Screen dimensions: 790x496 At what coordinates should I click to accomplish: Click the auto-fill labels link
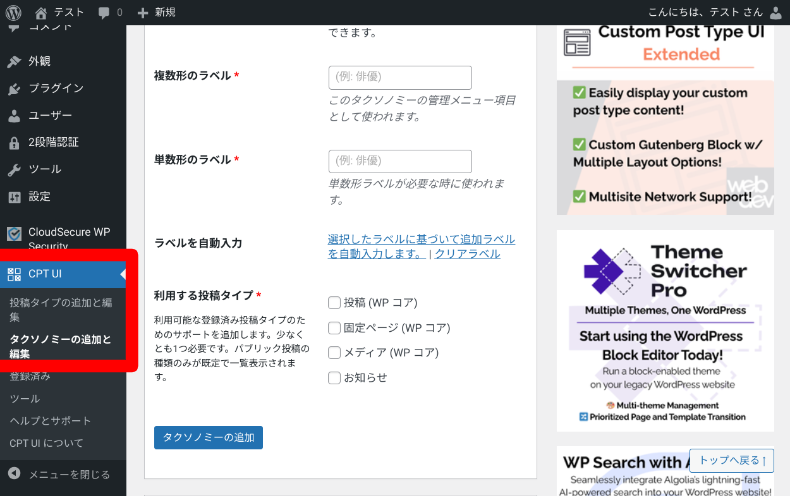(x=421, y=246)
